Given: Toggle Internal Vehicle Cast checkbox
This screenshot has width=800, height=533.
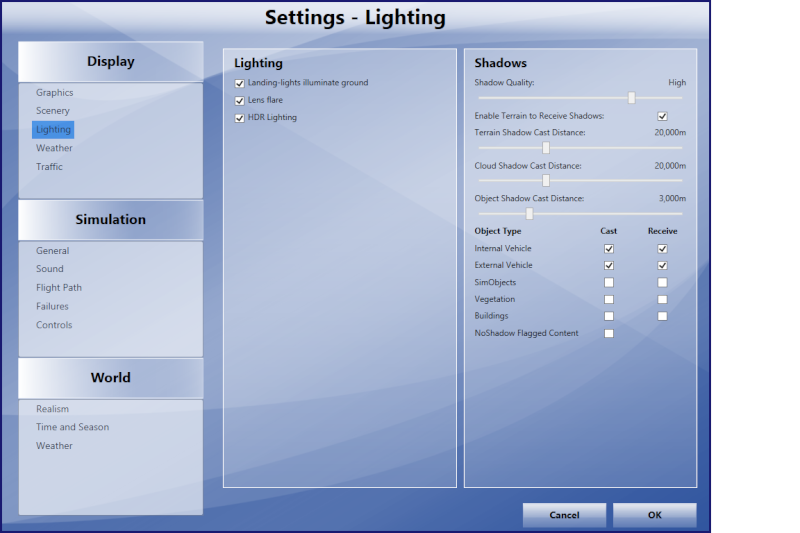Looking at the screenshot, I should click(609, 249).
